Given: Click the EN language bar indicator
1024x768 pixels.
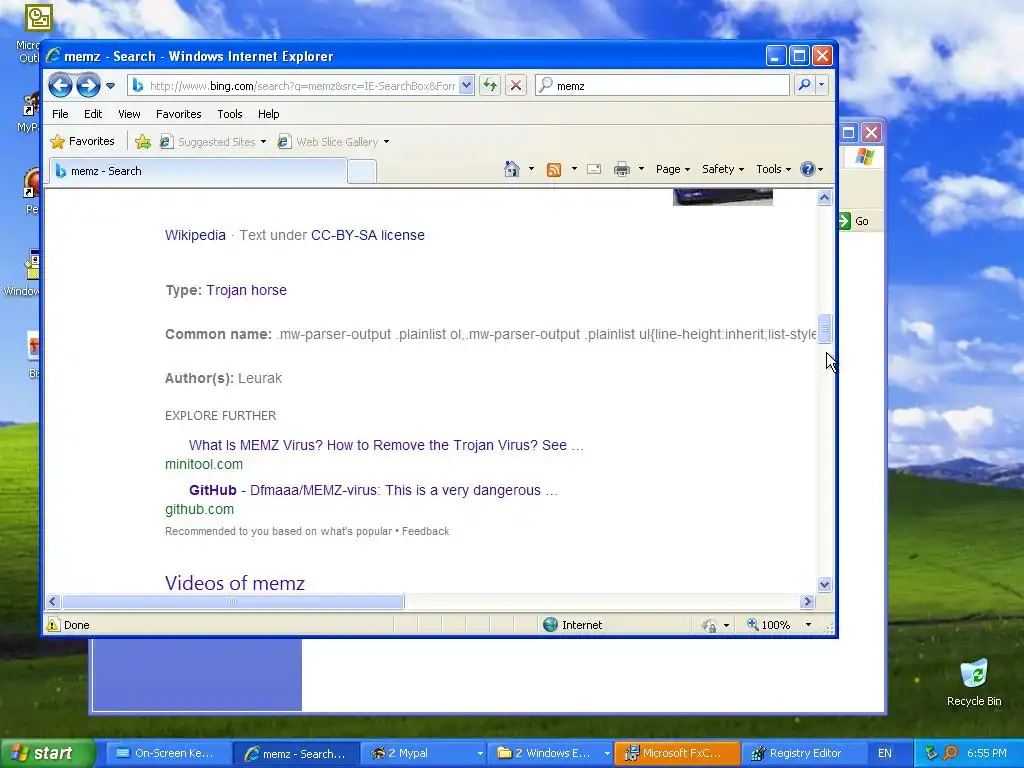Looking at the screenshot, I should (x=885, y=753).
